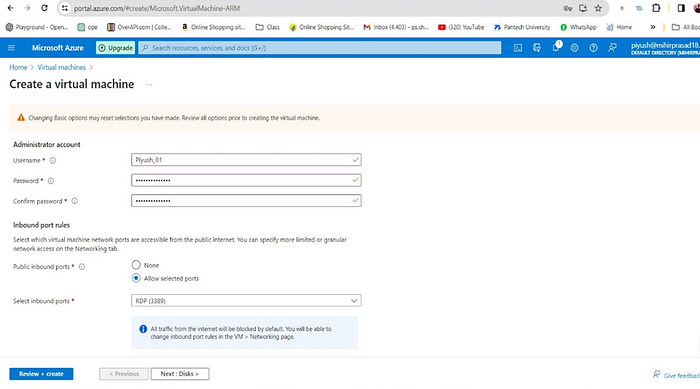Open account menu piyush@mihirprasad18

tap(665, 48)
